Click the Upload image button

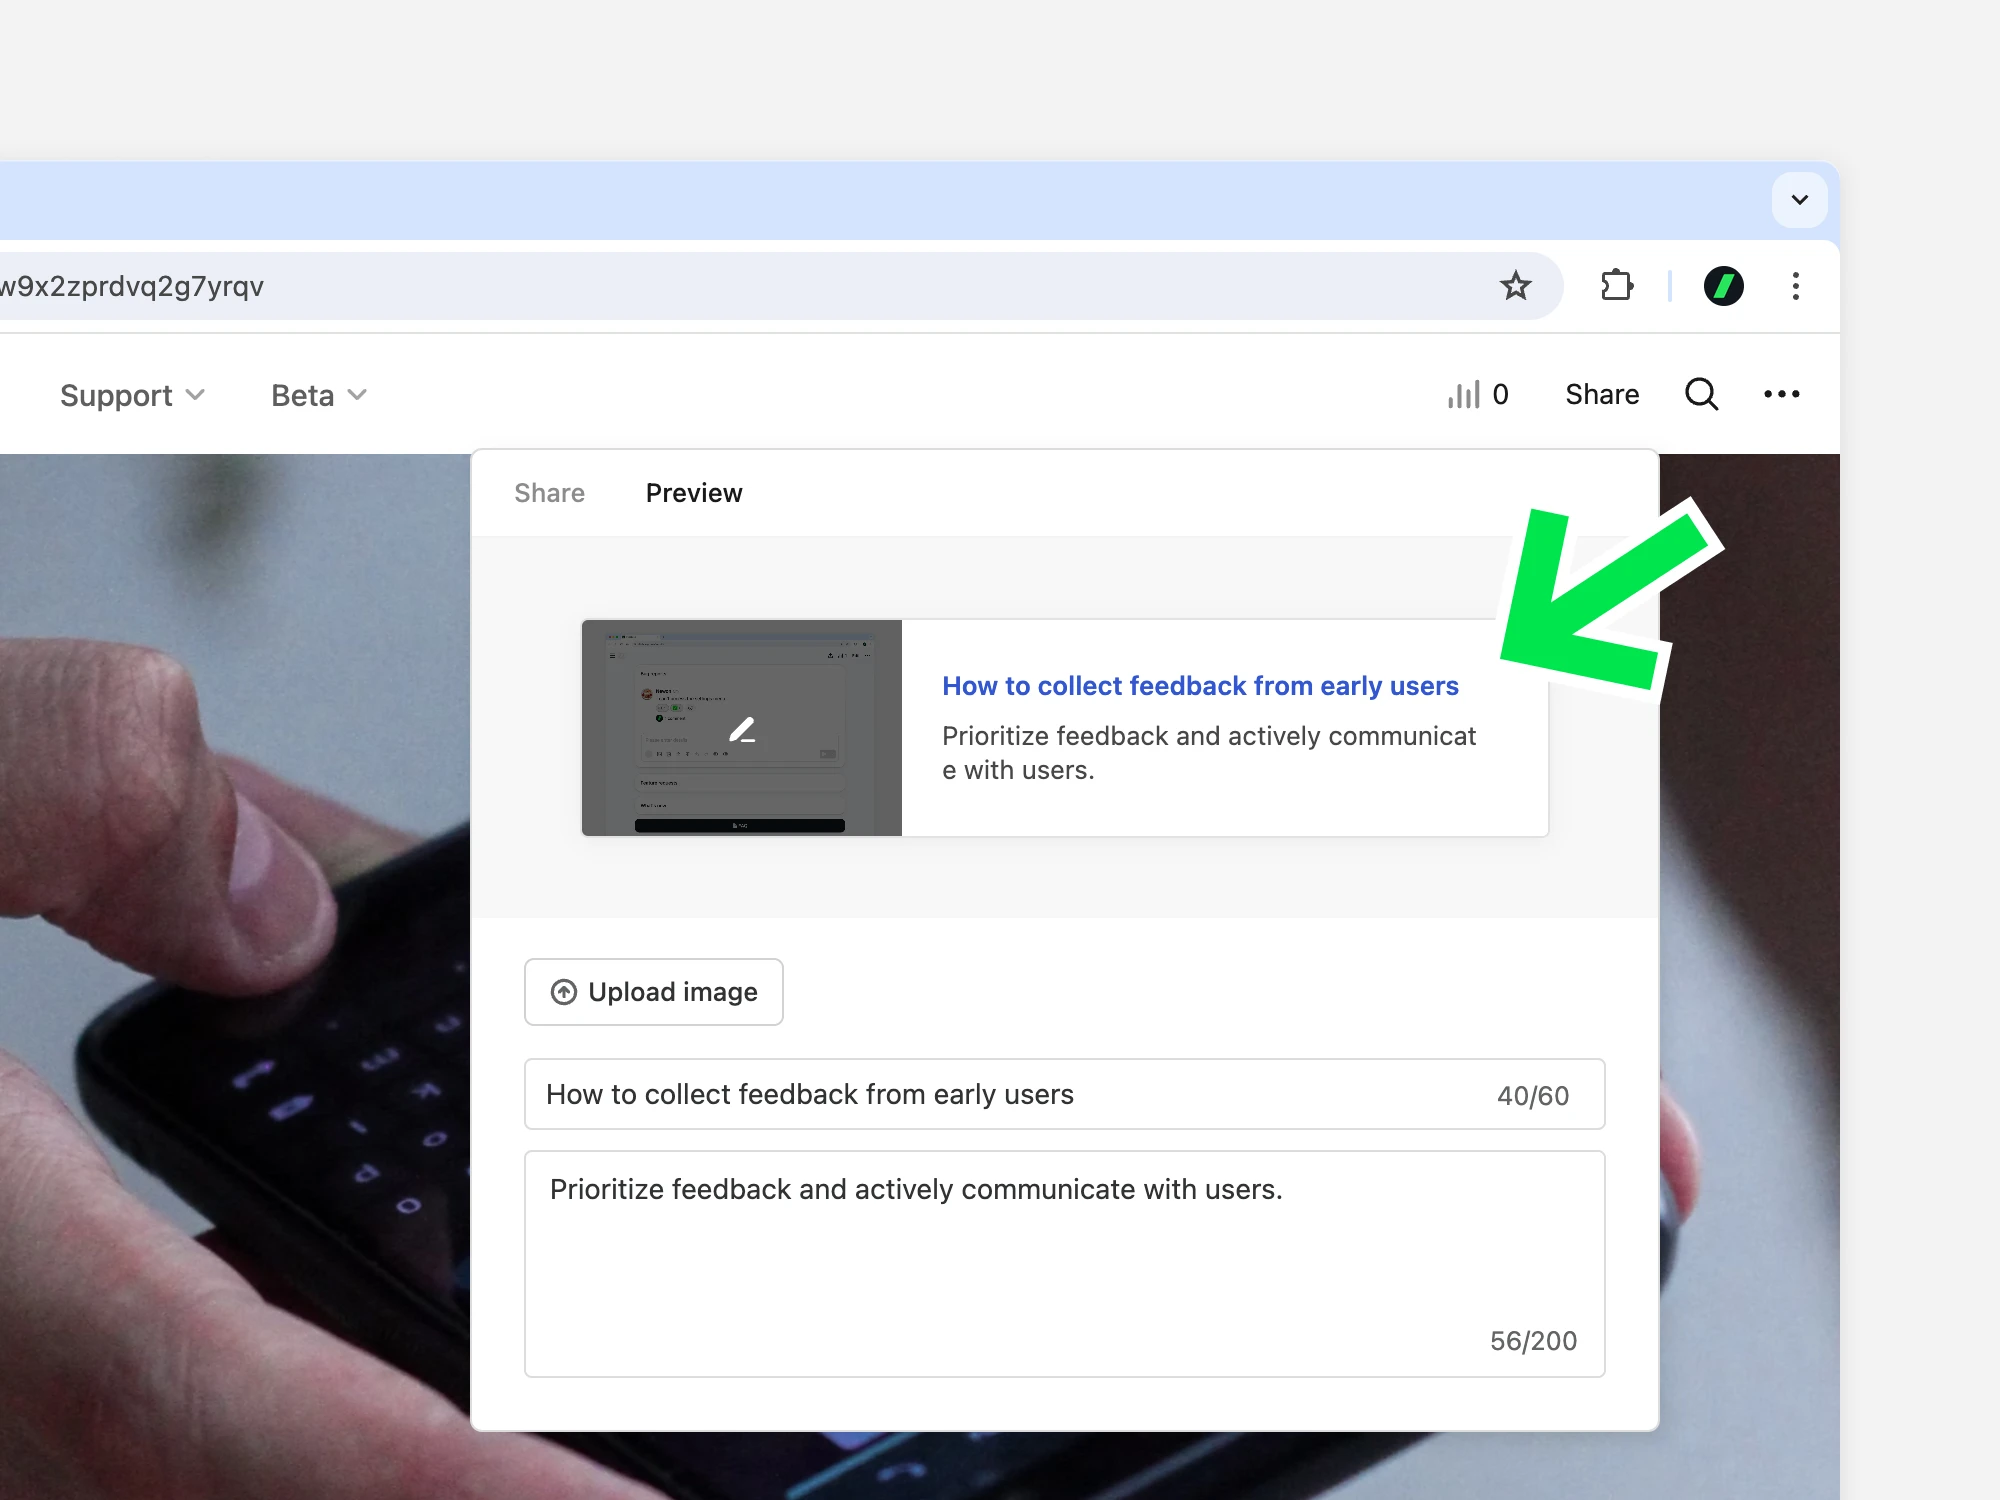pyautogui.click(x=654, y=992)
